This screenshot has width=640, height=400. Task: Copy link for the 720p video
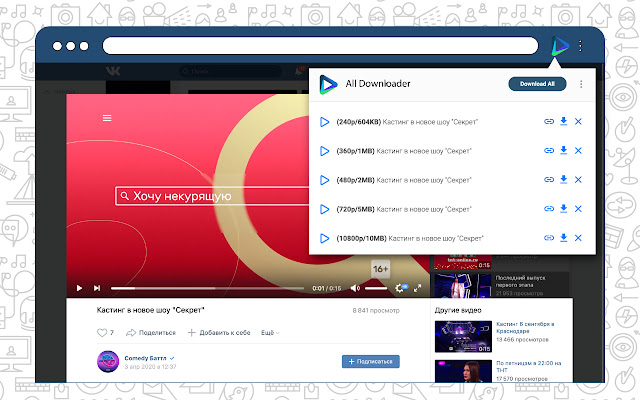point(548,209)
